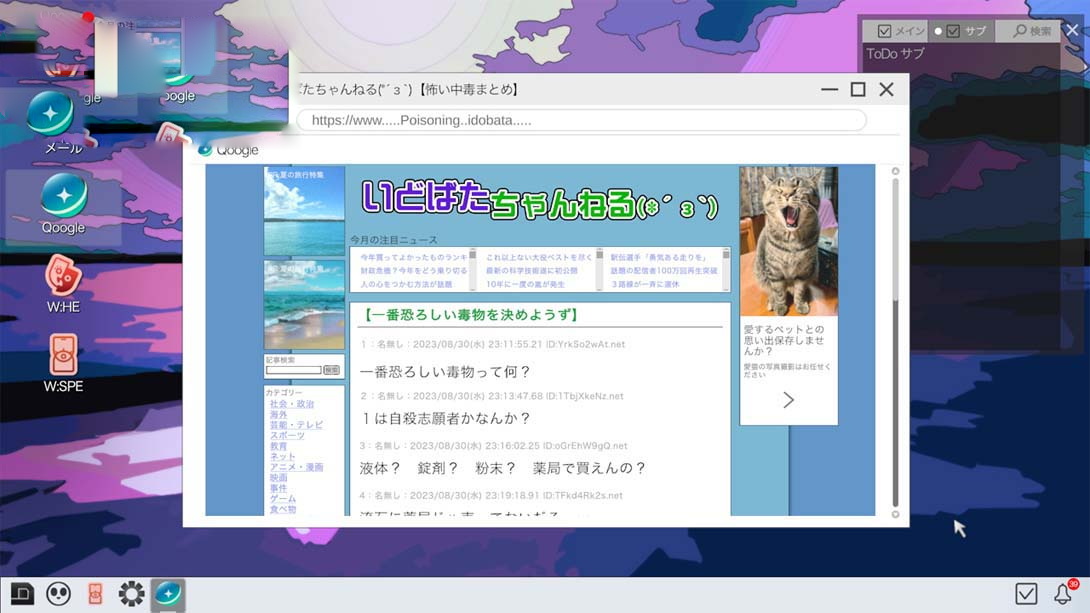Image resolution: width=1090 pixels, height=613 pixels.
Task: Click the browser address bar URL
Action: pyautogui.click(x=581, y=120)
